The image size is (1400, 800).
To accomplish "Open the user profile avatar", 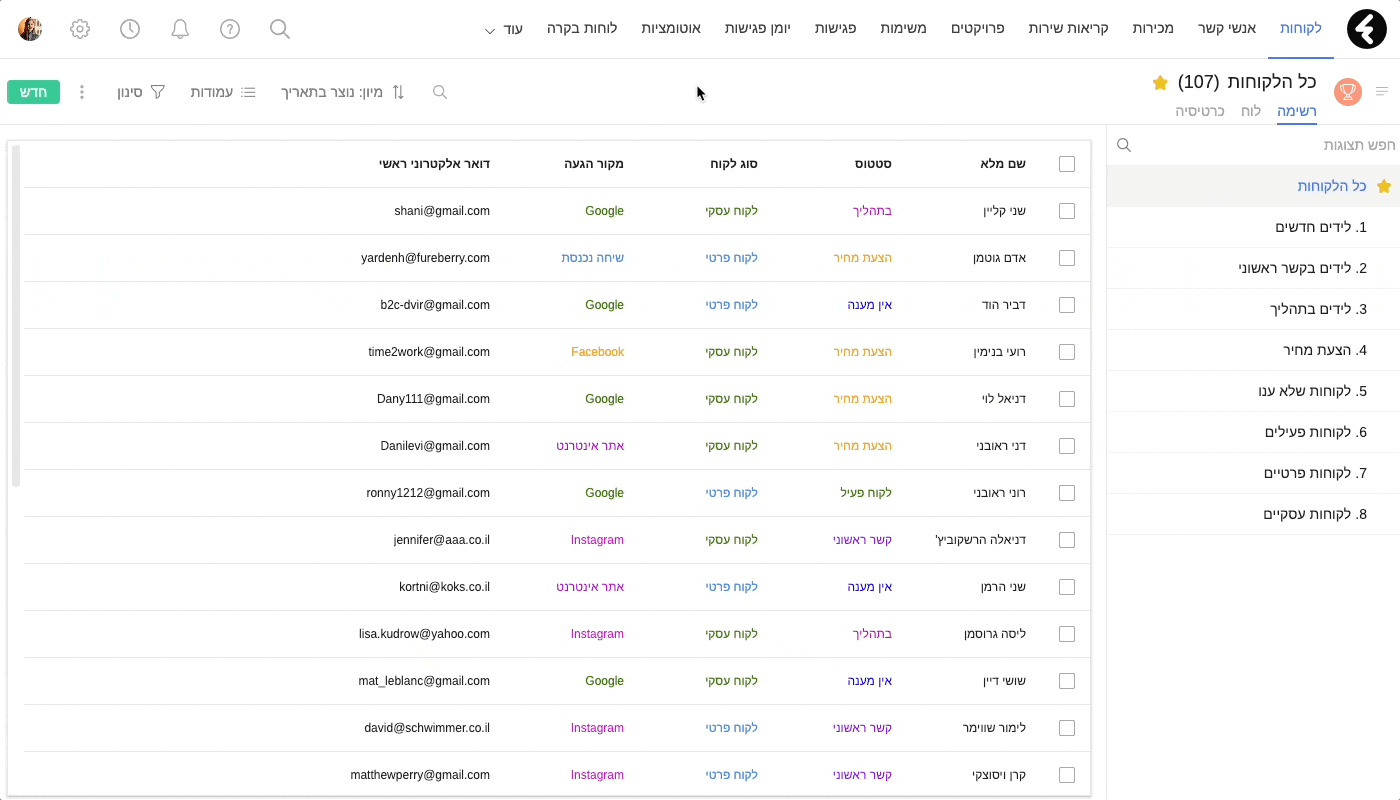I will pos(30,29).
